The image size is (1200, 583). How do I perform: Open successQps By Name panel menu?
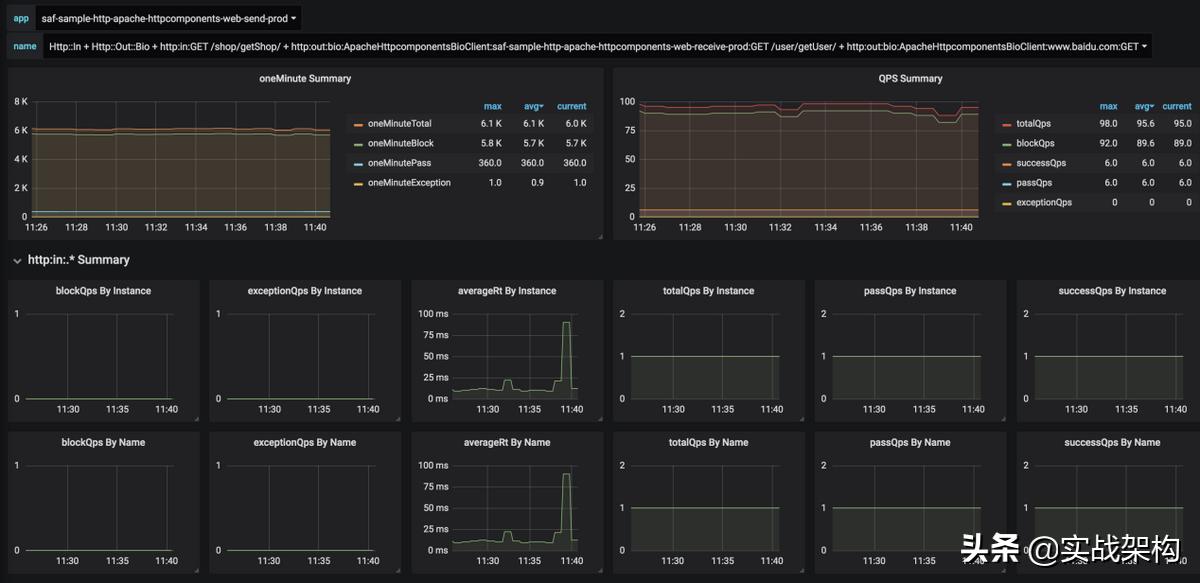coord(1112,442)
